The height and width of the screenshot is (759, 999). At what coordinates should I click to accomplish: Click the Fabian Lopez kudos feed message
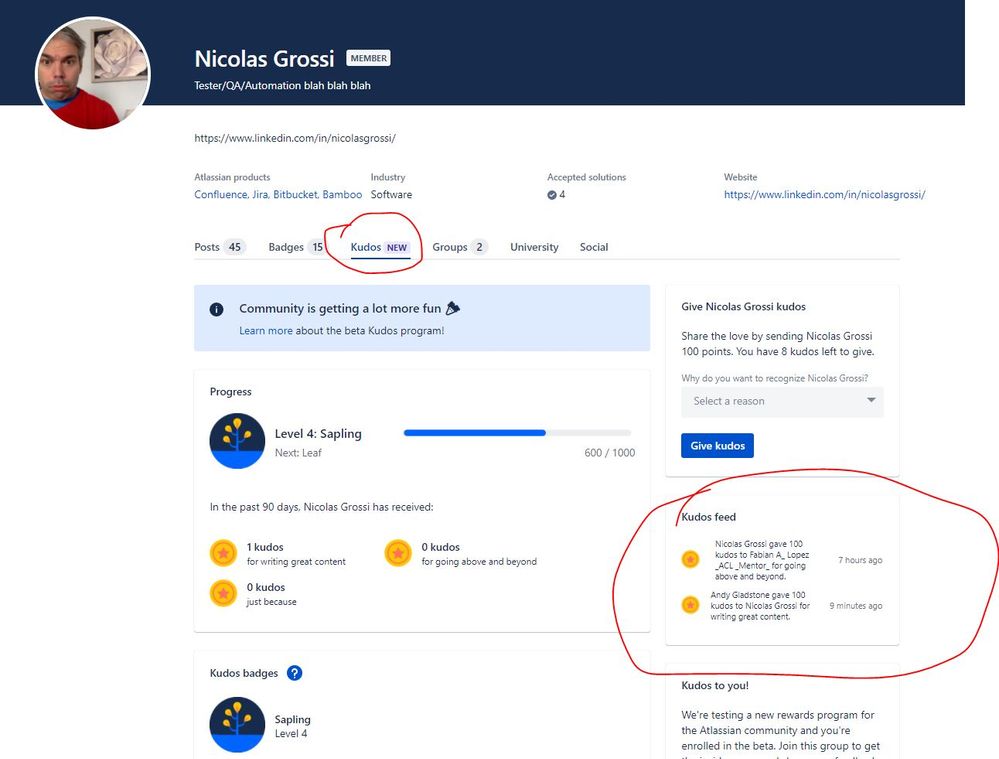click(761, 560)
